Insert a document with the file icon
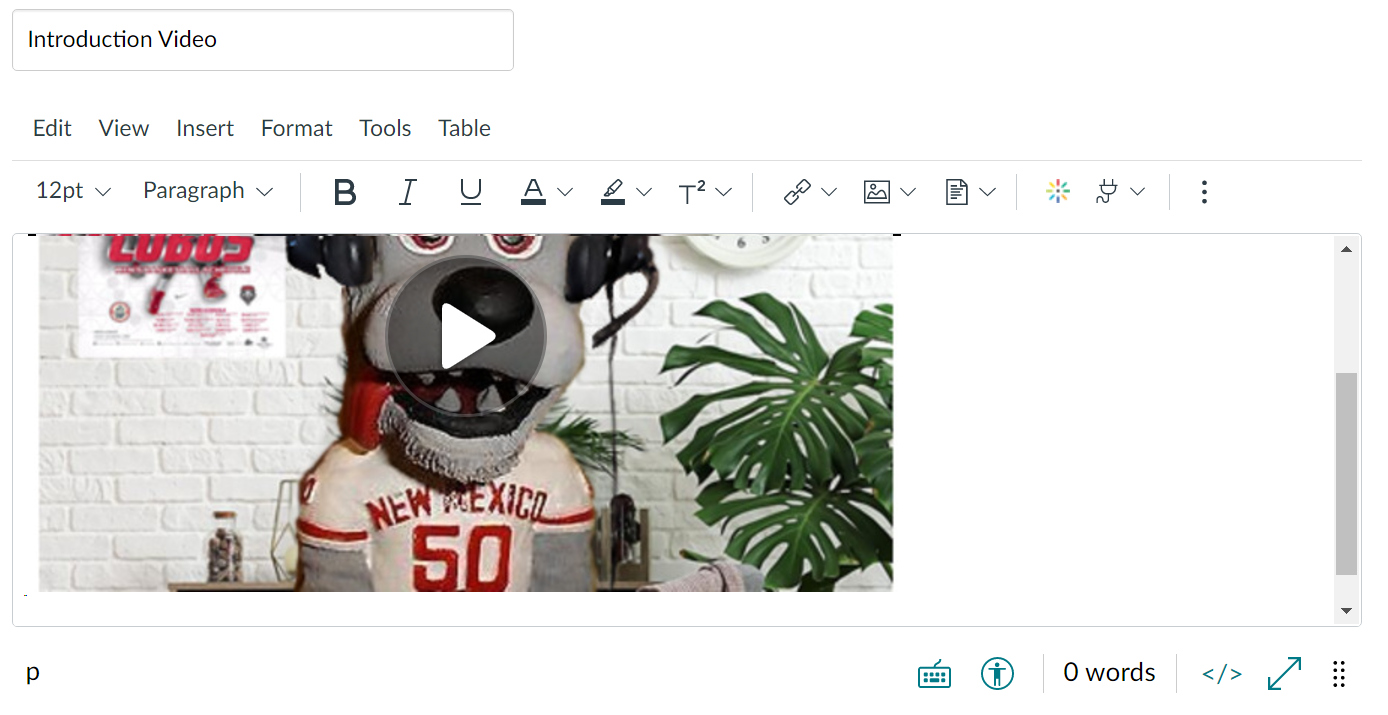 pyautogui.click(x=957, y=191)
